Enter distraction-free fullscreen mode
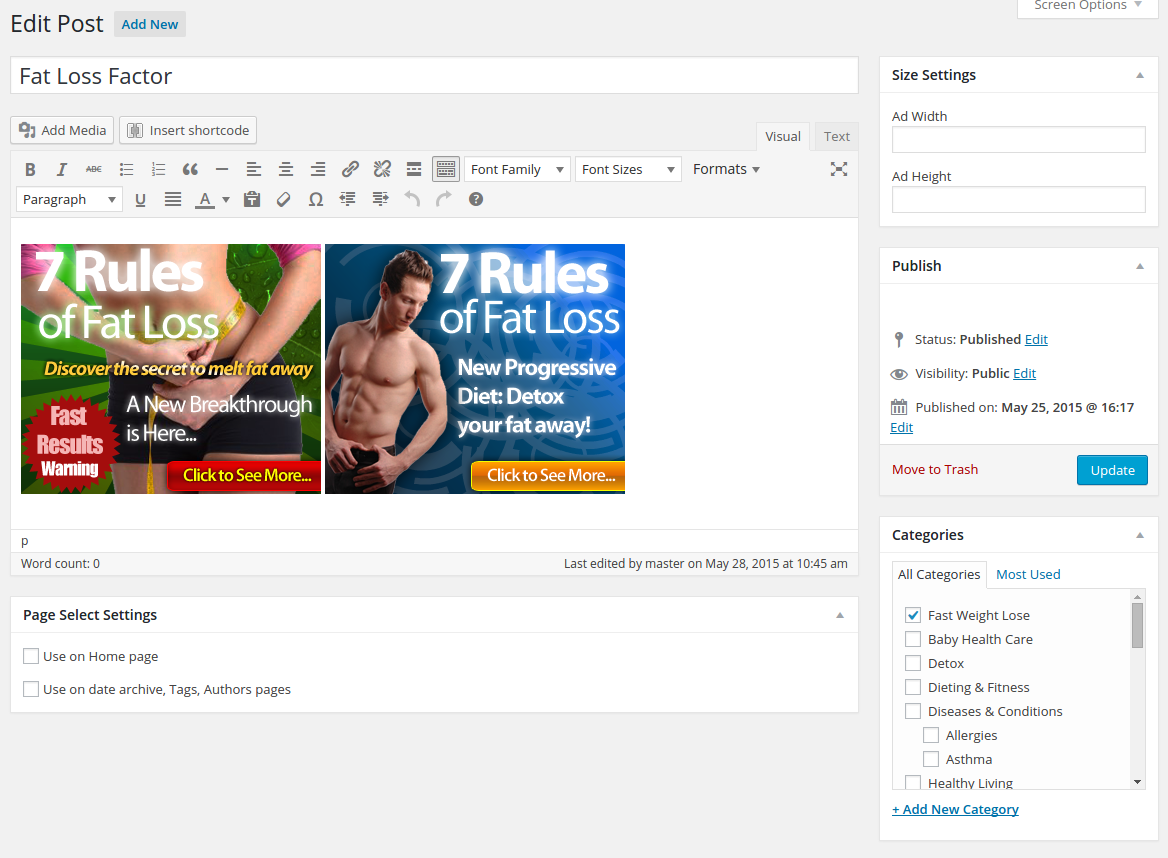 pos(839,169)
